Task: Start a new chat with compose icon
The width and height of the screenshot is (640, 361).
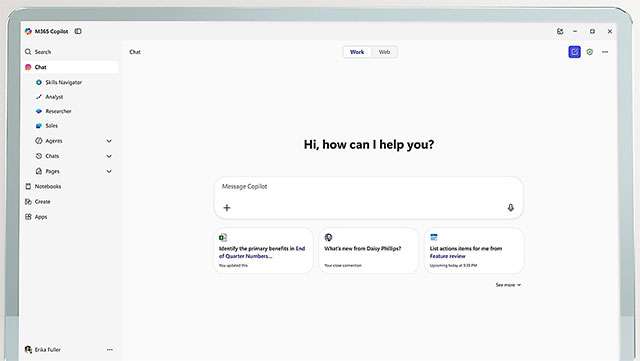Action: (574, 52)
